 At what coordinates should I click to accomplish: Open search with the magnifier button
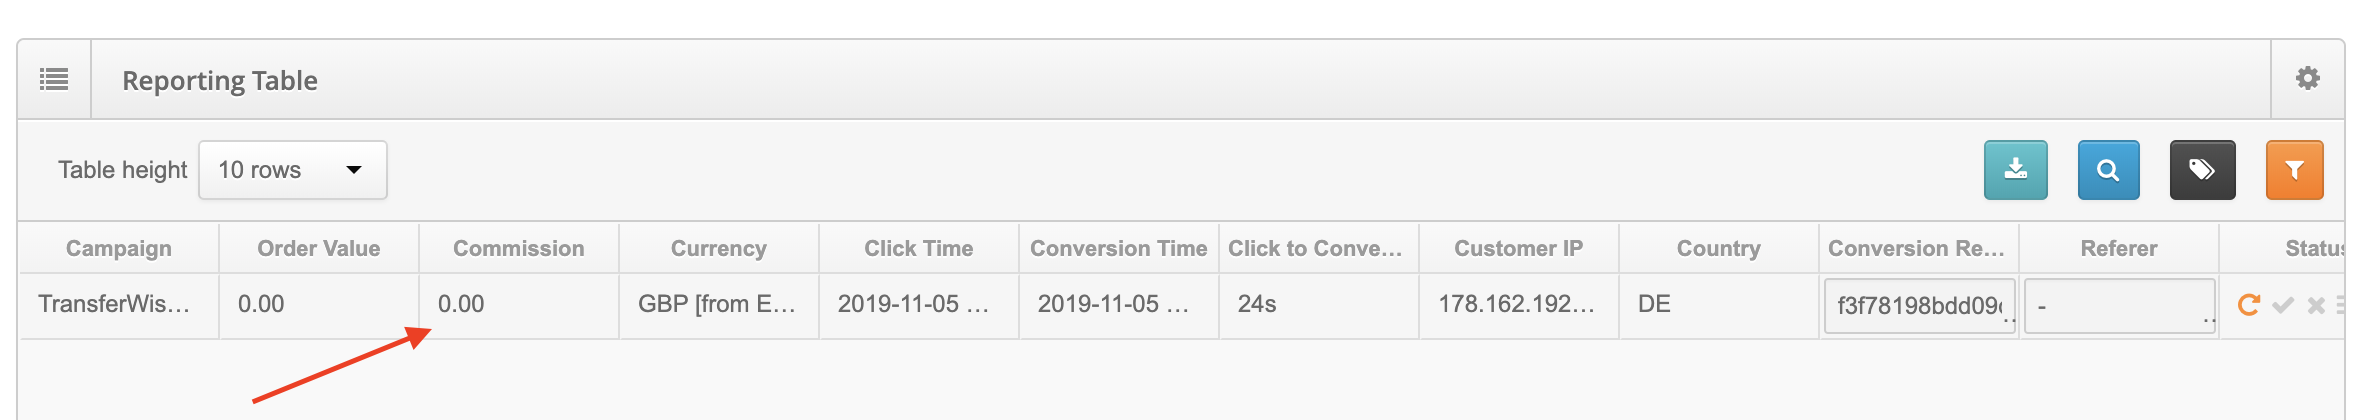pyautogui.click(x=2108, y=170)
